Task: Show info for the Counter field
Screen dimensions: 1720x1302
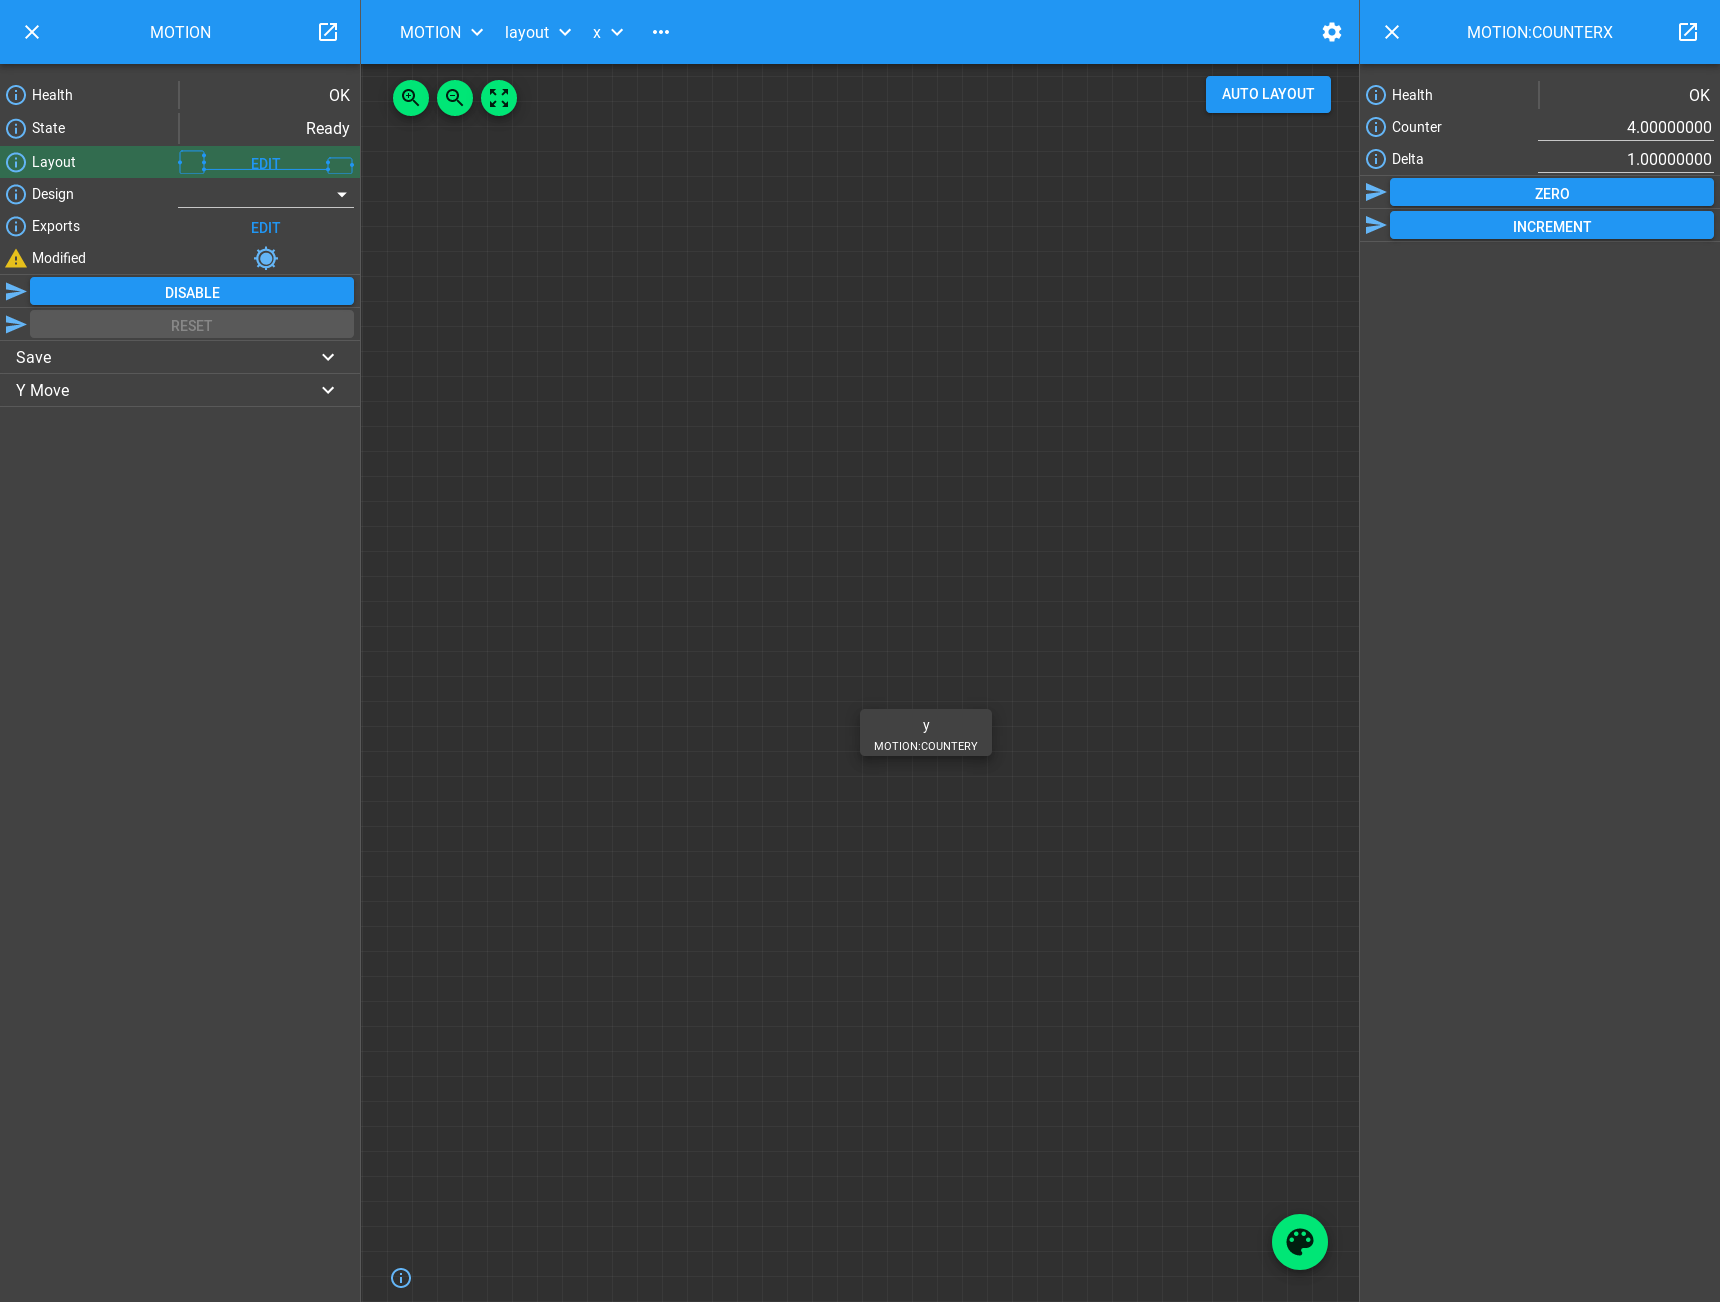Action: pos(1376,127)
